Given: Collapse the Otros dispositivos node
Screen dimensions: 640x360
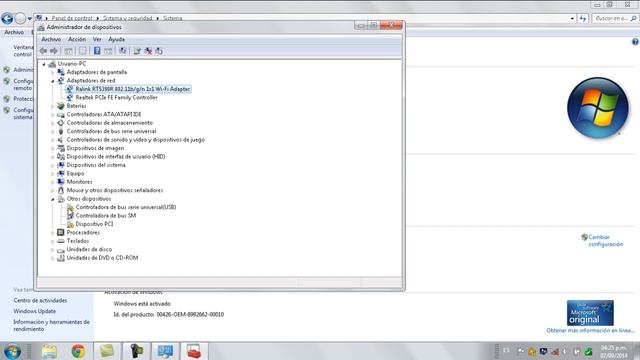Looking at the screenshot, I should coord(53,199).
